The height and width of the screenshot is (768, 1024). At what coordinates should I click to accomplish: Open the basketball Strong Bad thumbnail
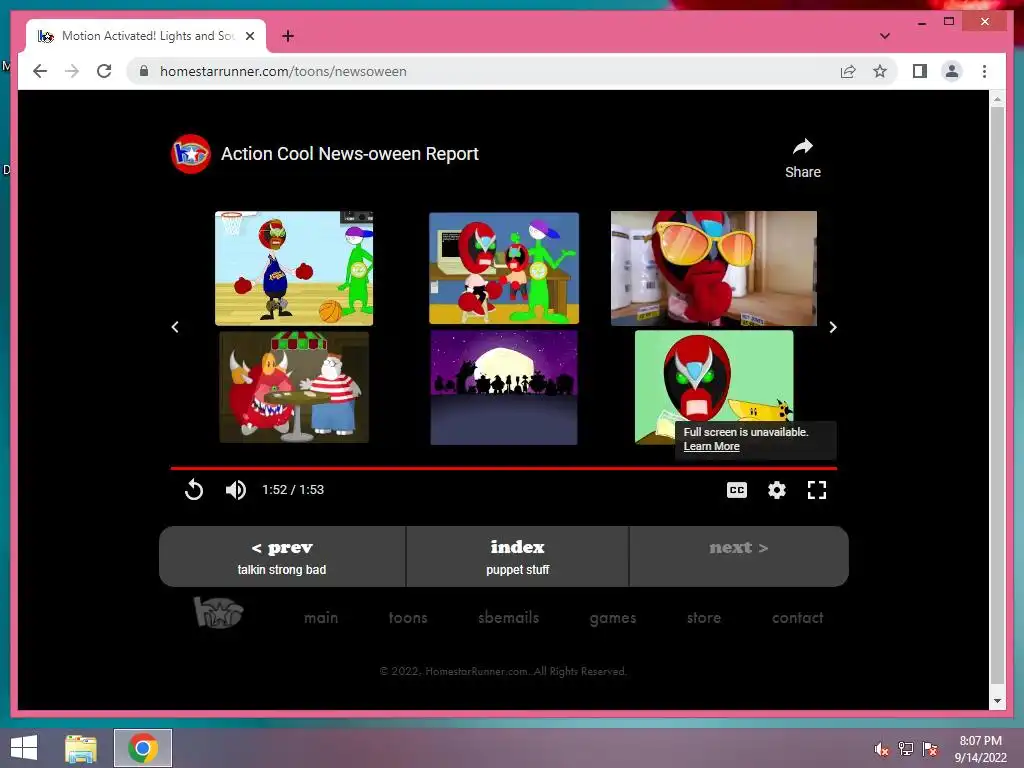(x=294, y=268)
